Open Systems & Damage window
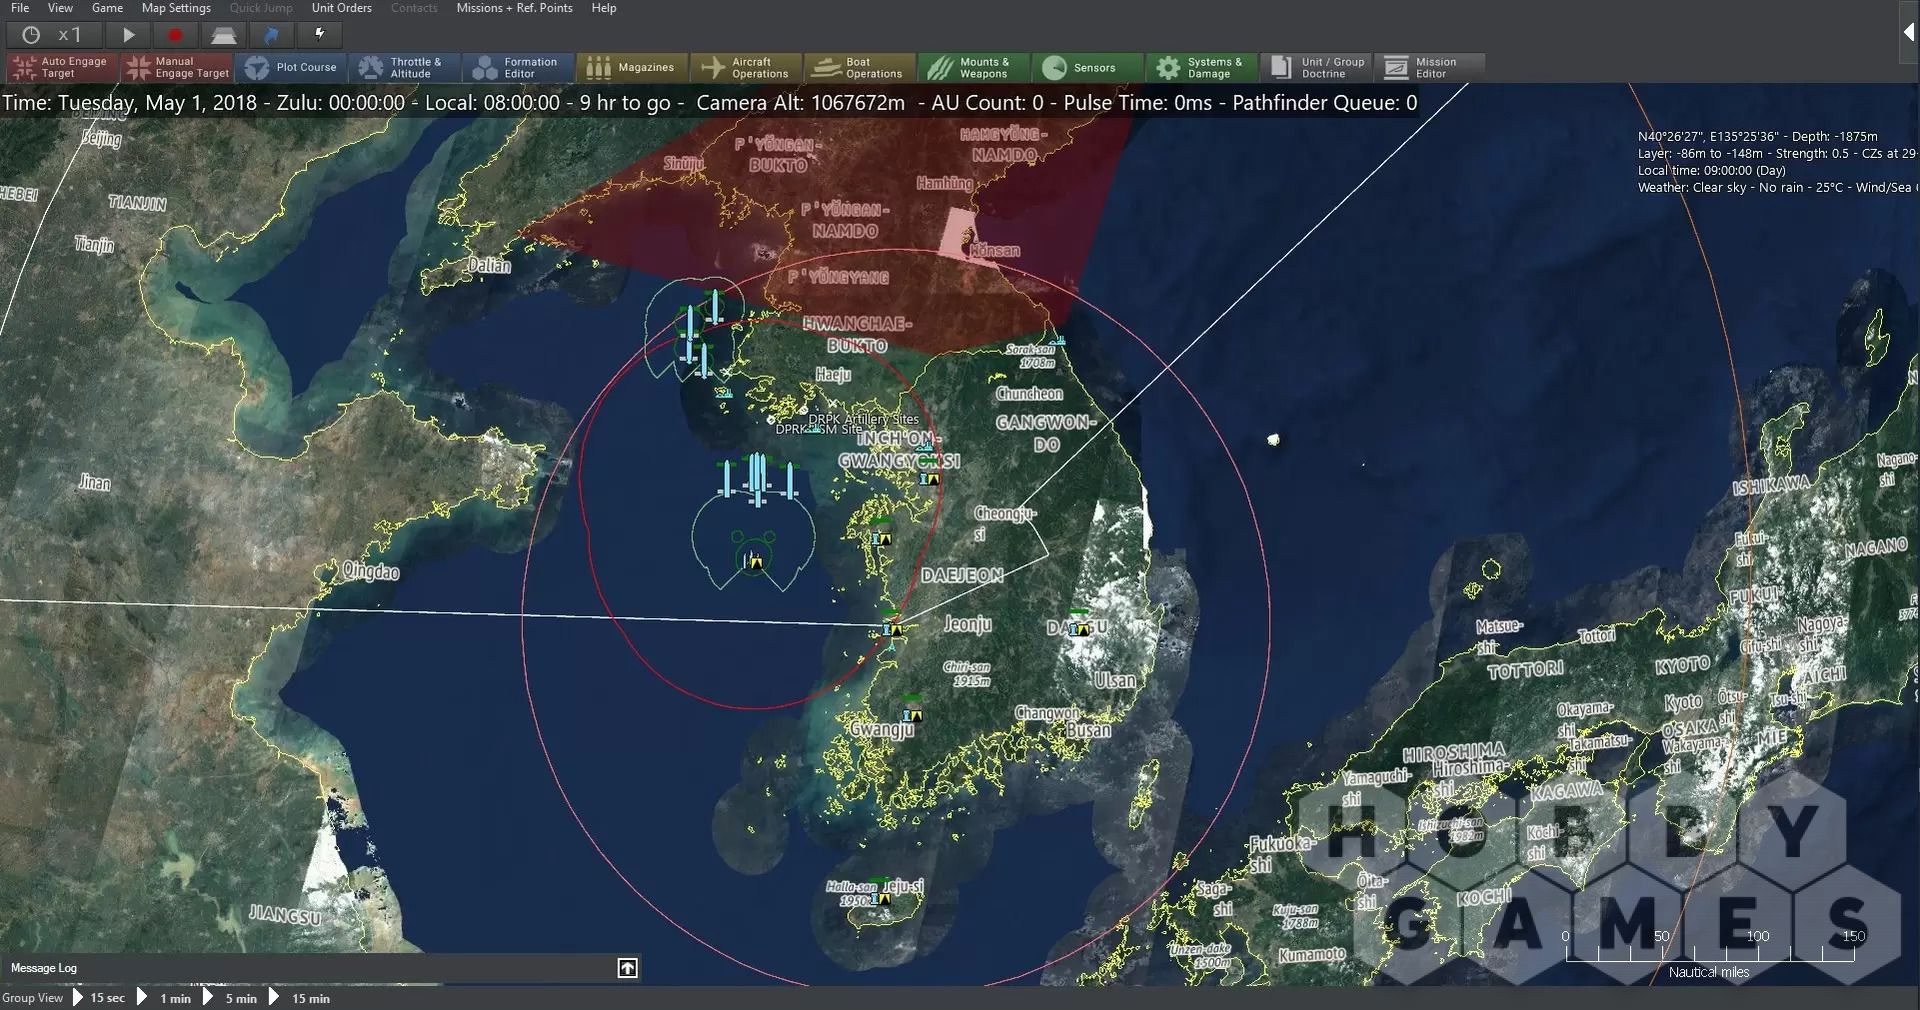Viewport: 1920px width, 1010px height. click(x=1202, y=67)
